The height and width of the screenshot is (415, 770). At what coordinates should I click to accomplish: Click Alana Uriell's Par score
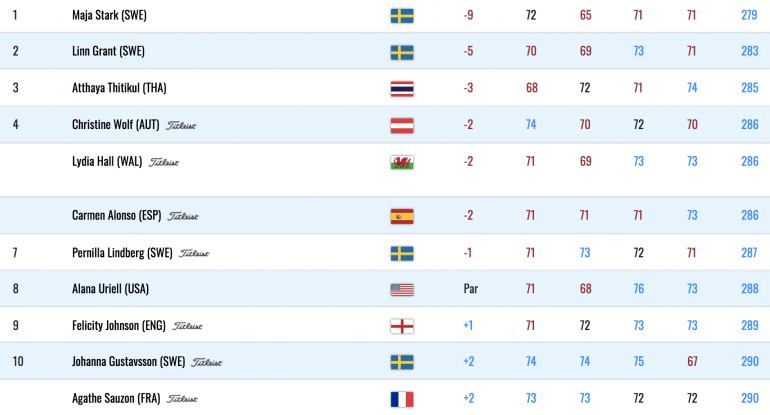click(x=470, y=289)
